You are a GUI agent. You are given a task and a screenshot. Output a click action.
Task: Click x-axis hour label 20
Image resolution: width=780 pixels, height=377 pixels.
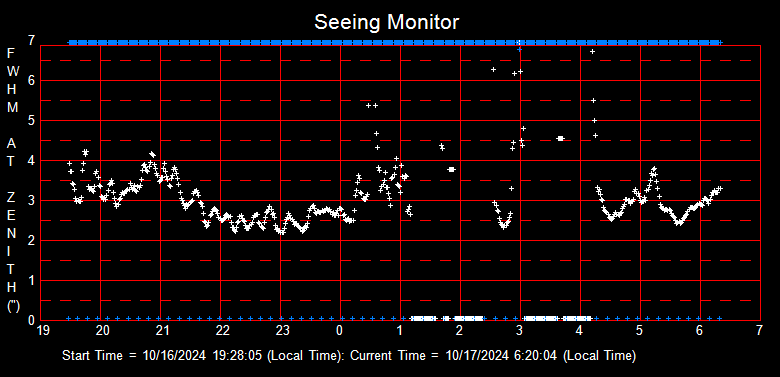[102, 330]
